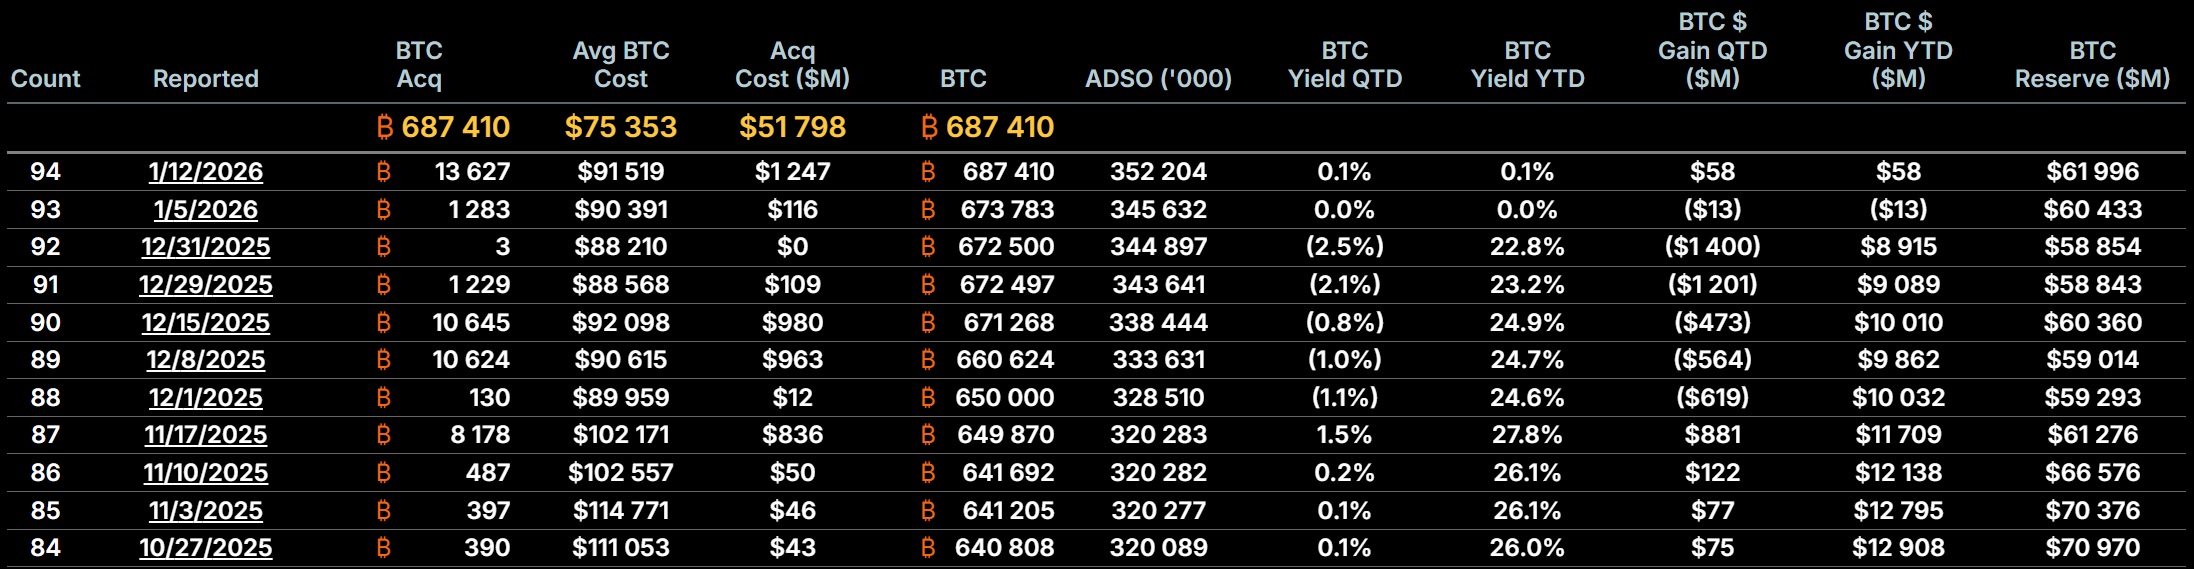Click the Bitcoin icon beside 672 500 holdings
Screen dimensions: 2194x569
point(928,247)
